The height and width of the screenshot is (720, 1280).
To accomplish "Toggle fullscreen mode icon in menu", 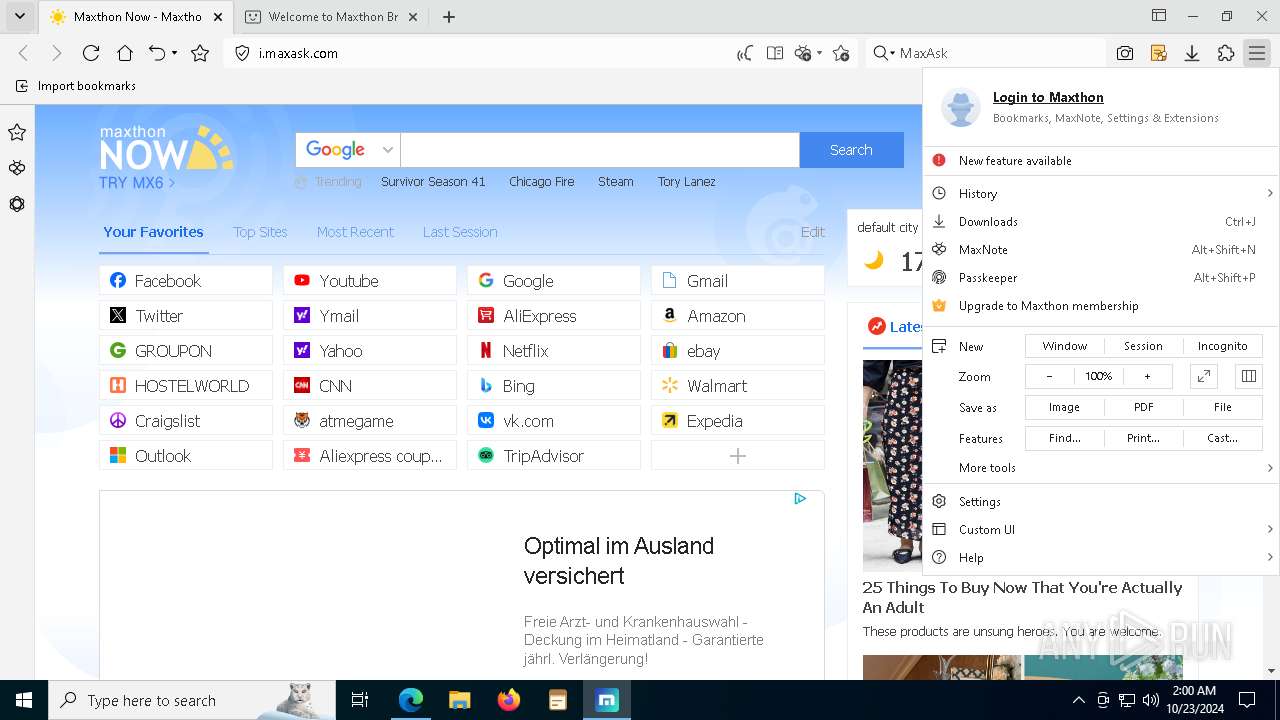I will pyautogui.click(x=1204, y=376).
